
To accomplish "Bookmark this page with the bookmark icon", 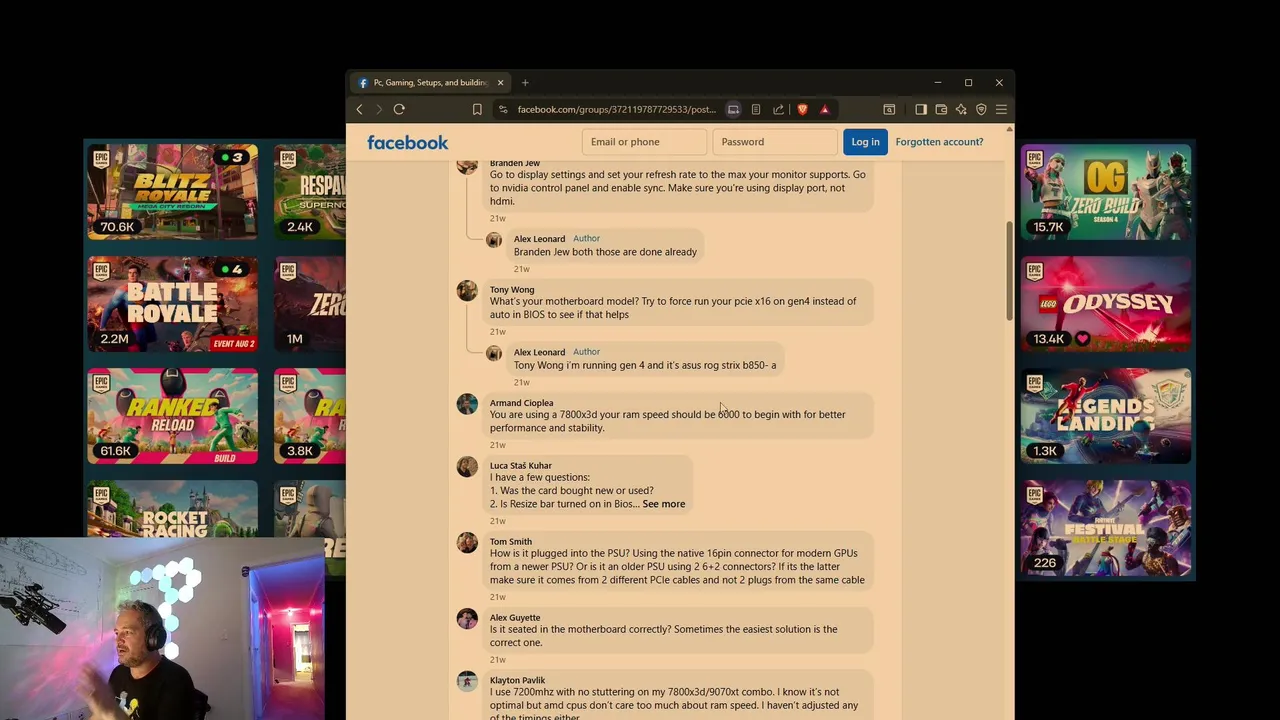I will 477,109.
